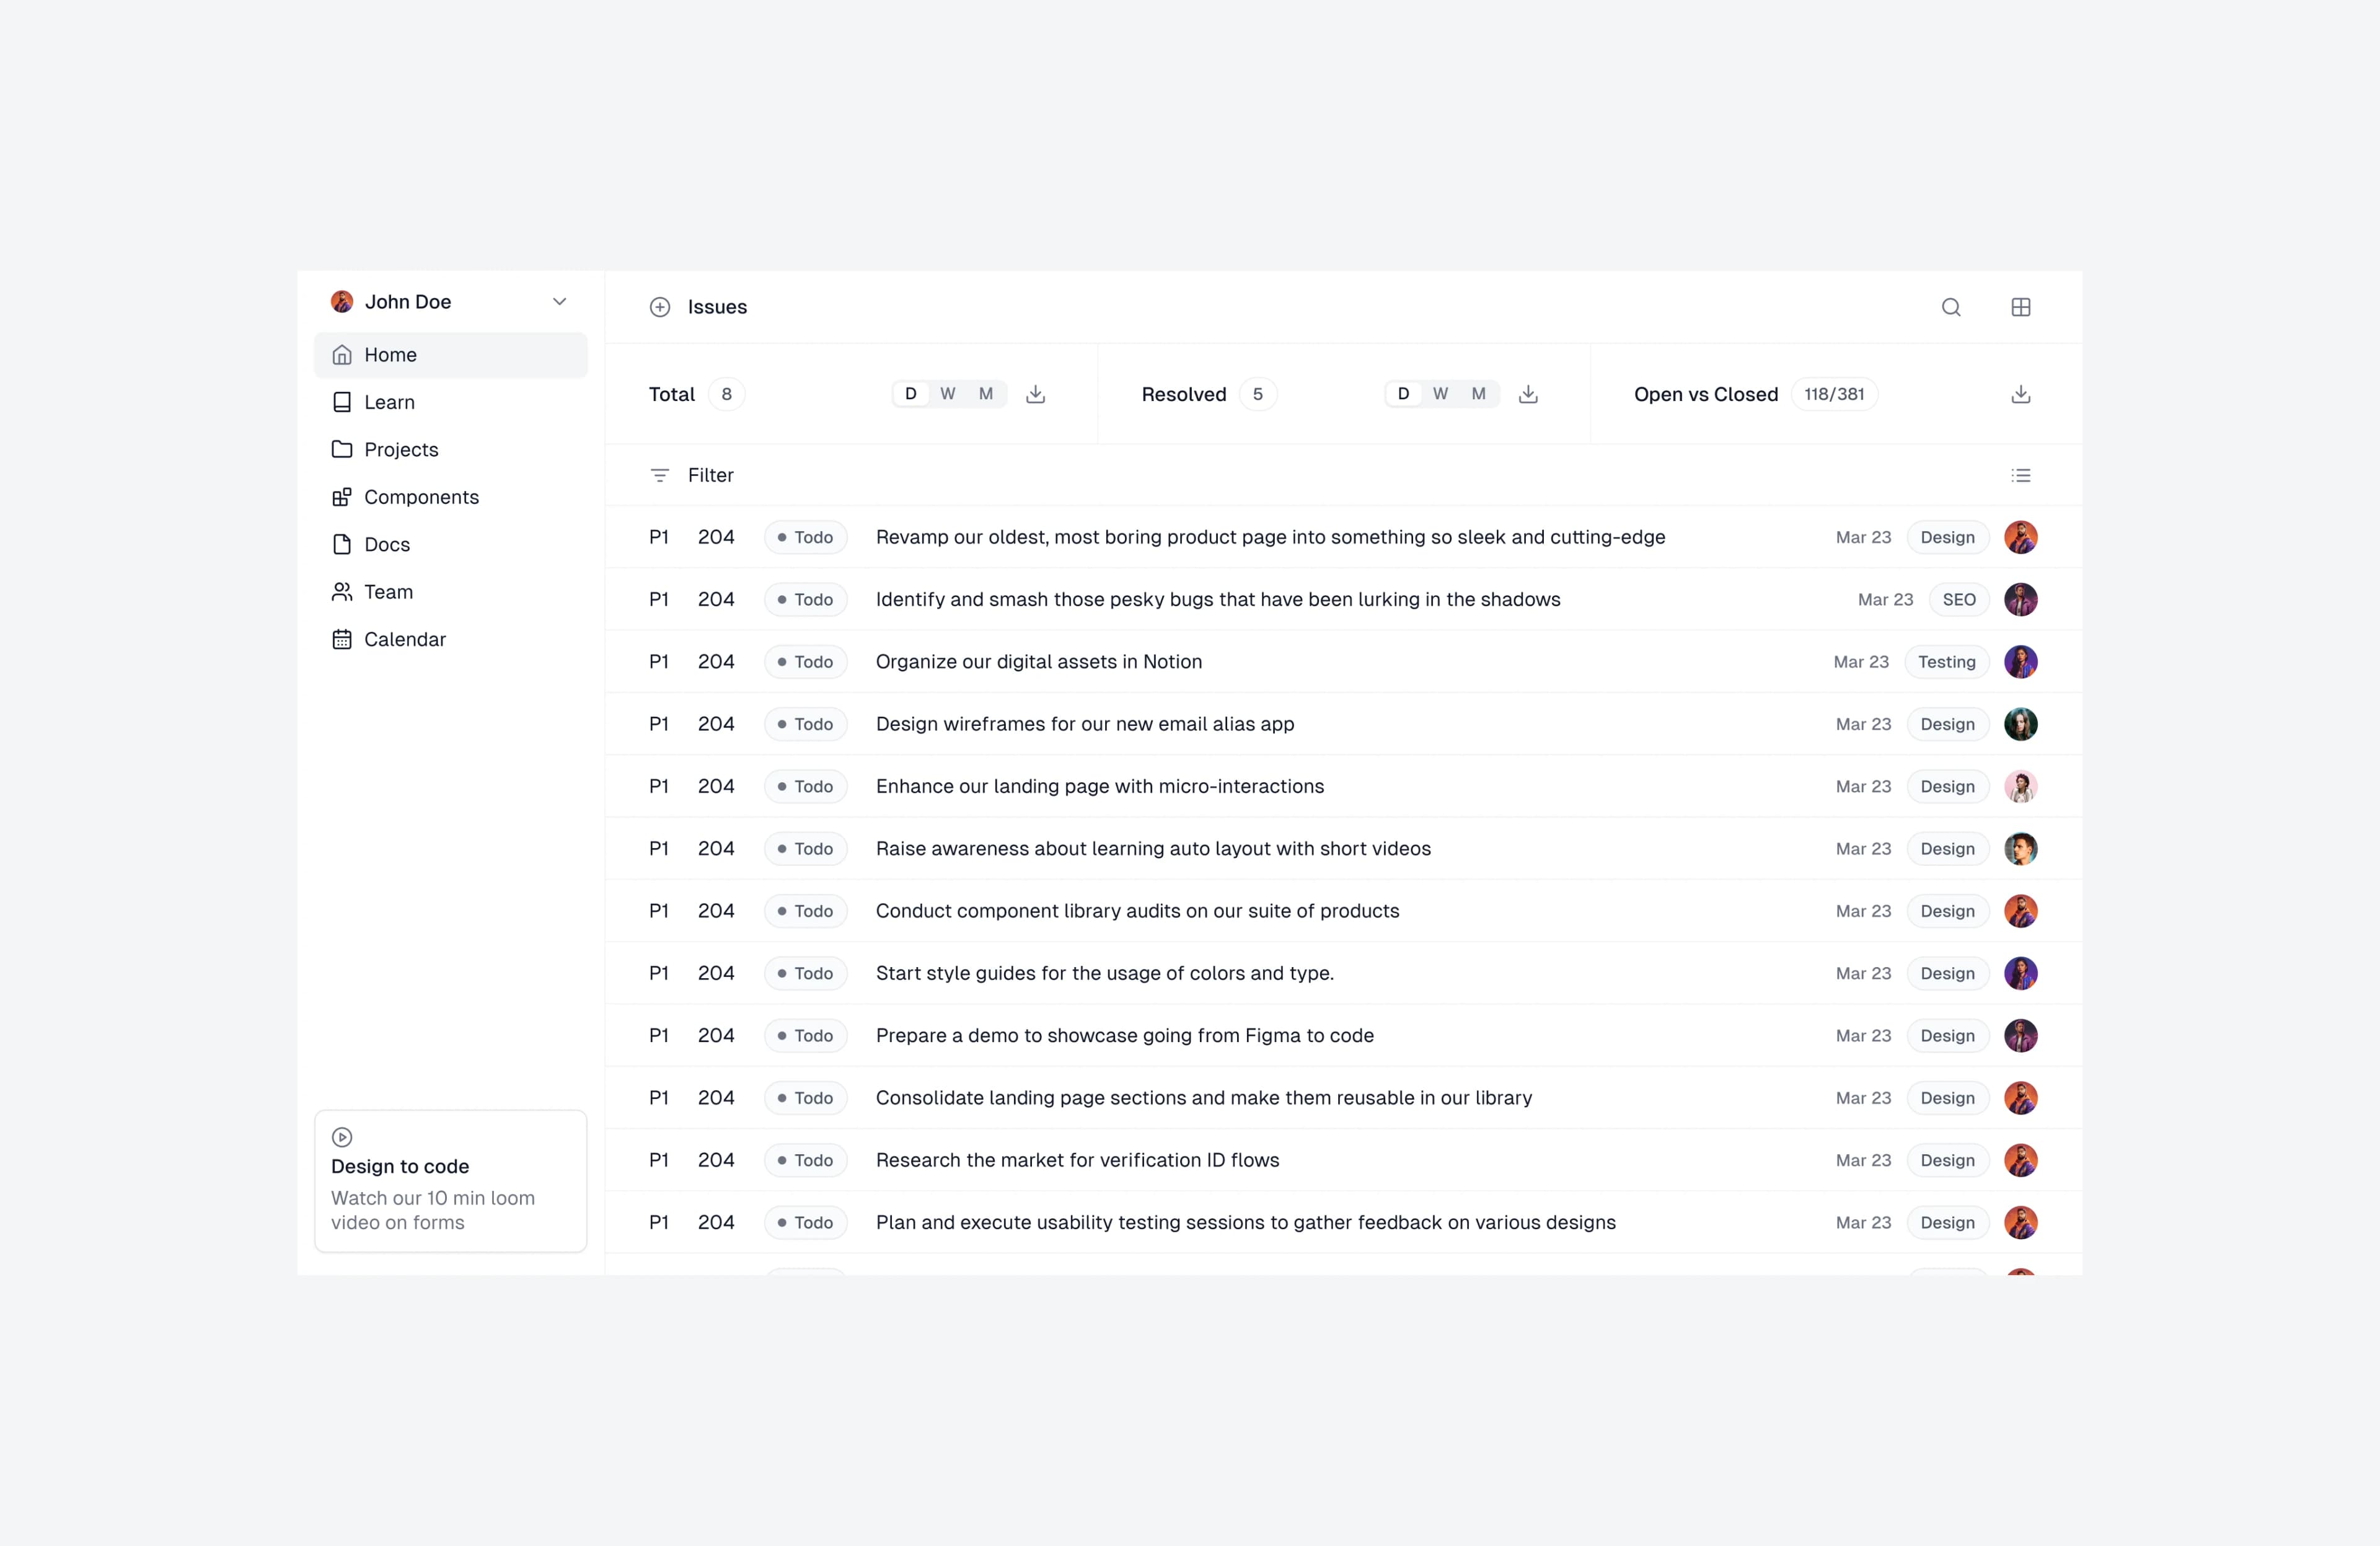Select D range in Resolved card
This screenshot has width=2380, height=1546.
[1404, 394]
